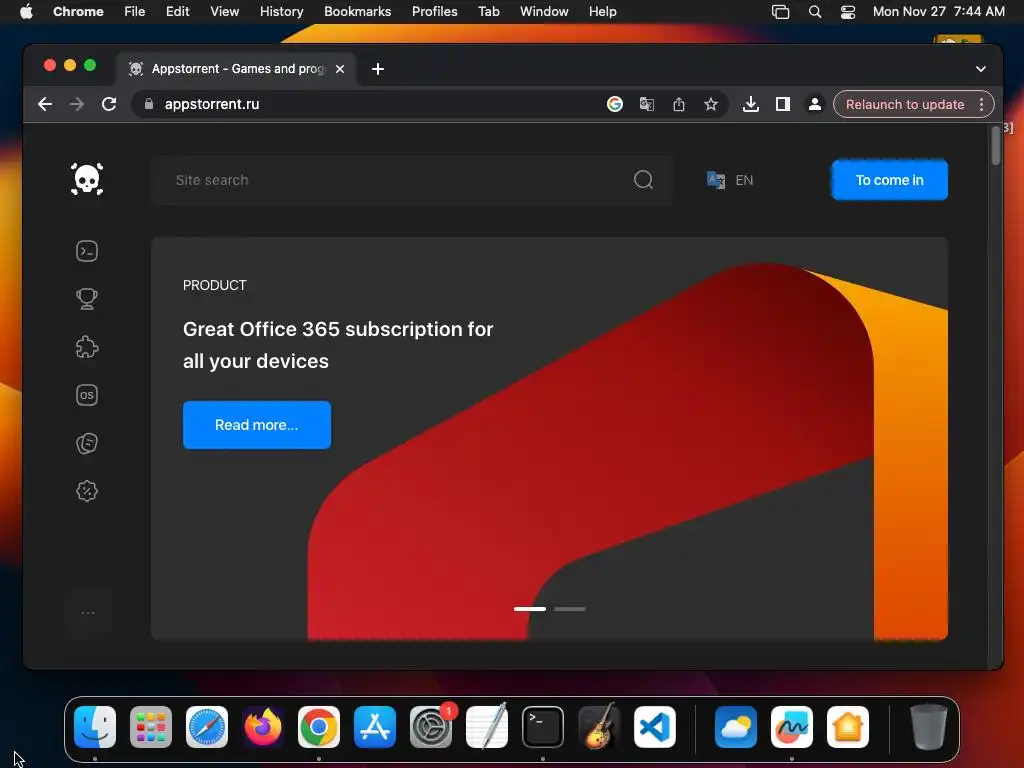Click Spotlight search icon in menu bar
The height and width of the screenshot is (768, 1024).
click(x=815, y=12)
